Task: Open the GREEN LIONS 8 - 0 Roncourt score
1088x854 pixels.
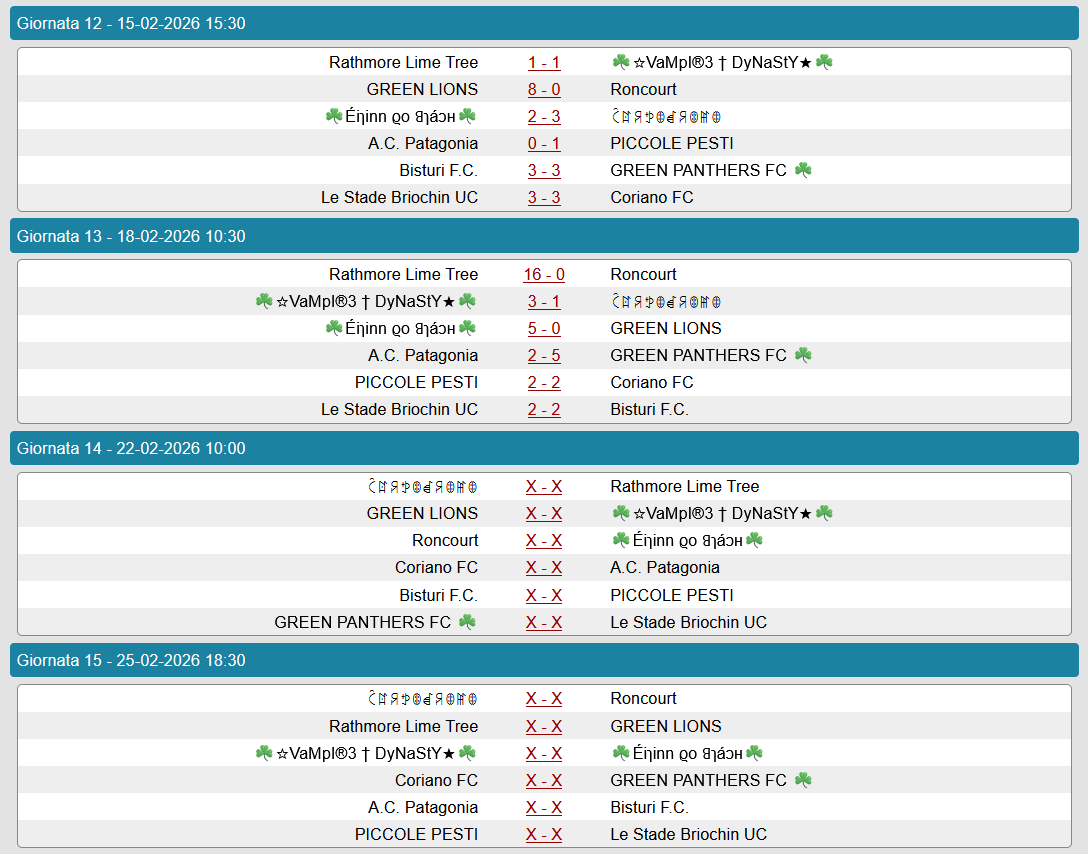Action: pyautogui.click(x=544, y=89)
